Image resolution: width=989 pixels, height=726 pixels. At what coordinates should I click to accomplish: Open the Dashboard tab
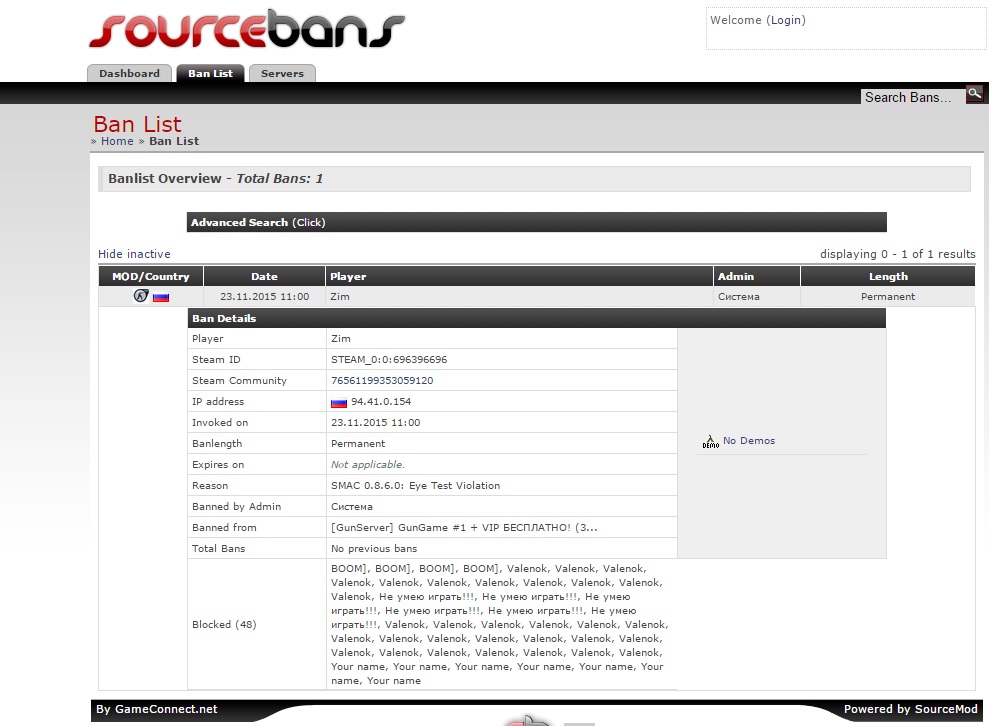(129, 73)
